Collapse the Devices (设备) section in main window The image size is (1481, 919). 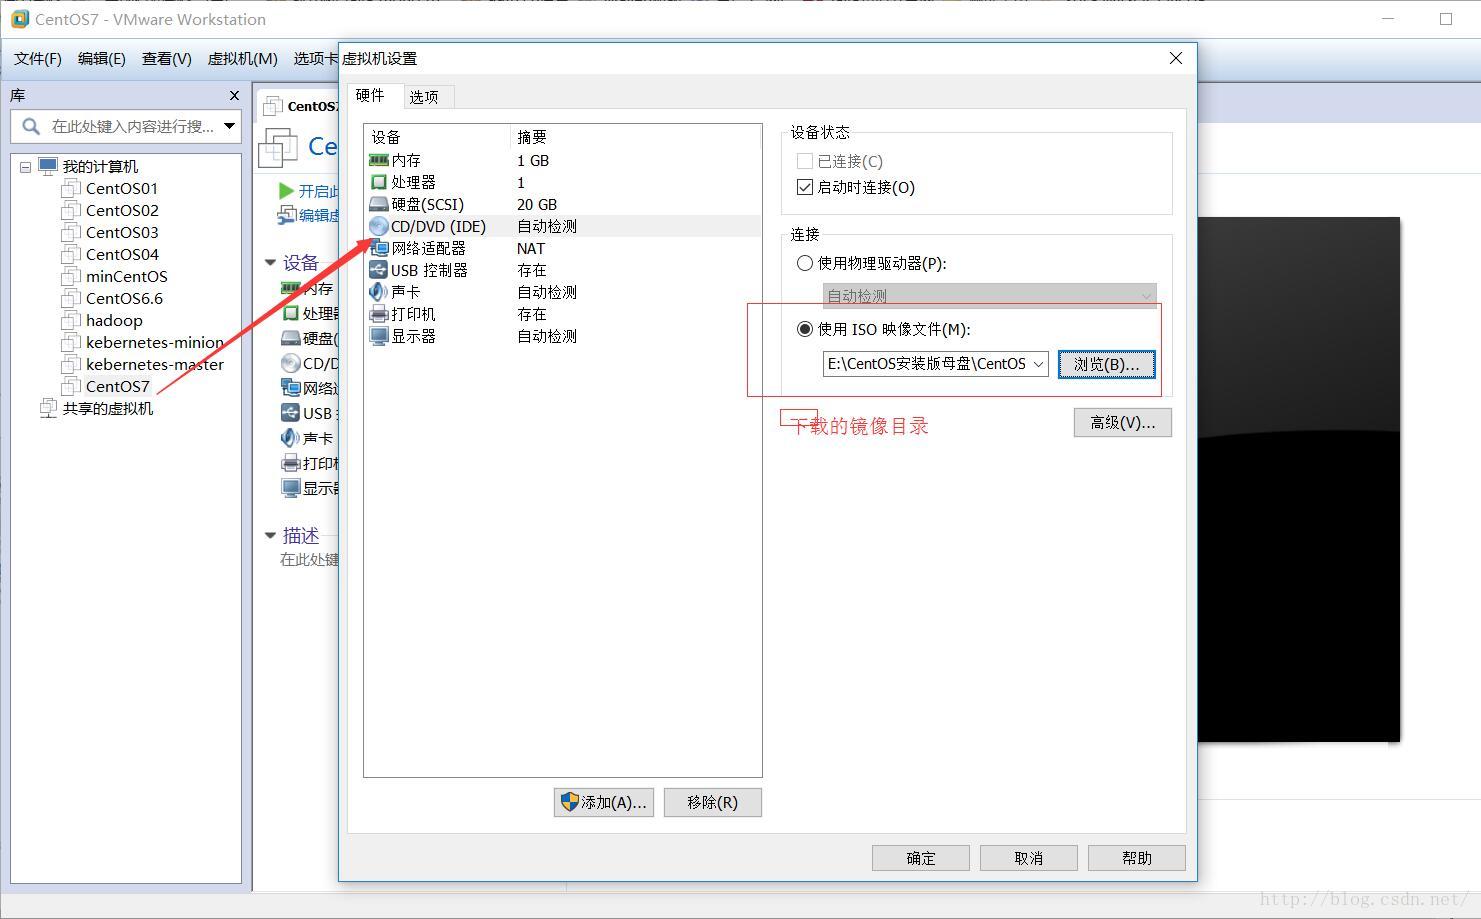coord(270,262)
